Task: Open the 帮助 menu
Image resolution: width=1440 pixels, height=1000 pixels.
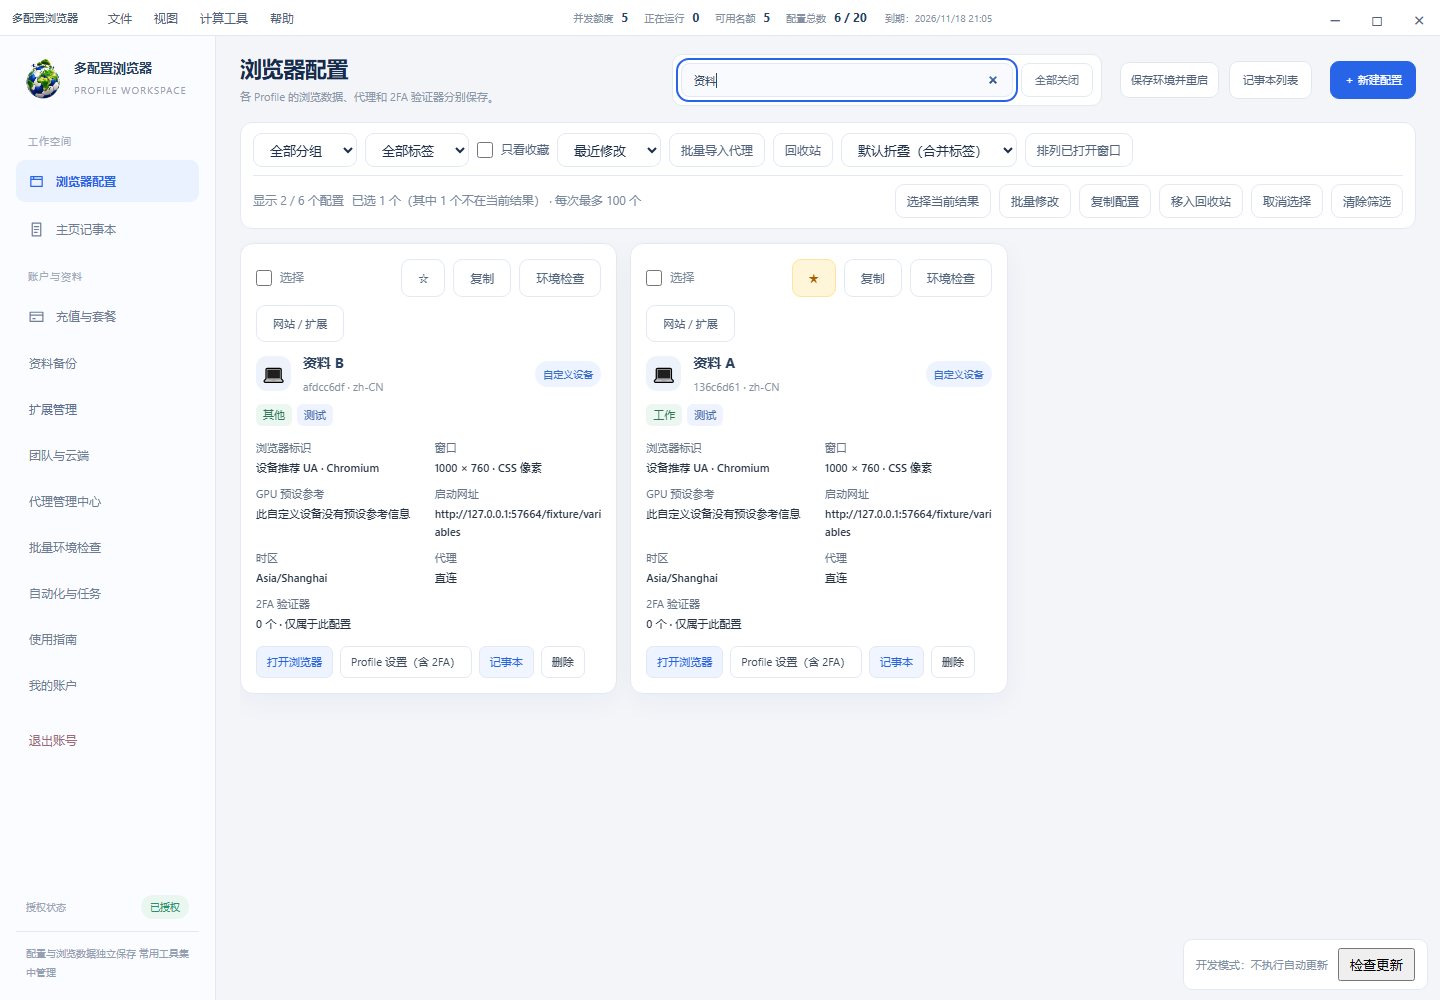Action: point(282,18)
